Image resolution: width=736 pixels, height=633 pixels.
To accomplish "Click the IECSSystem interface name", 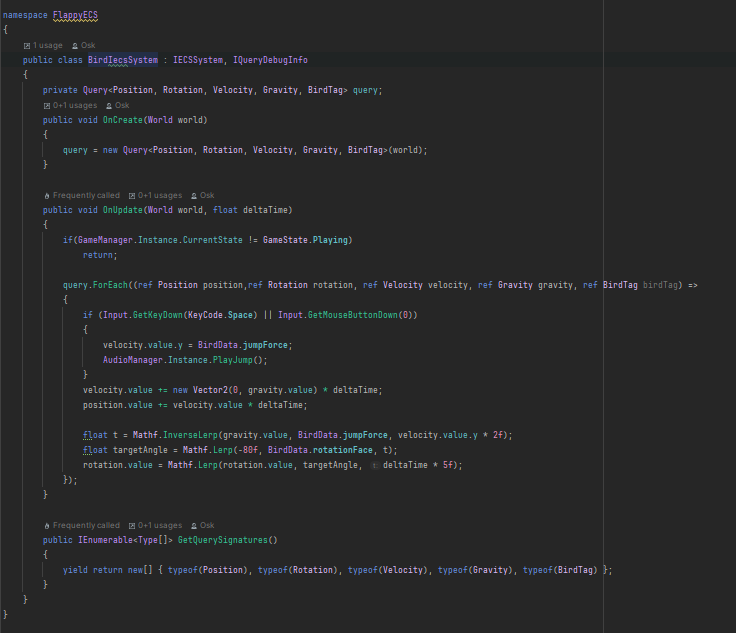I will [198, 60].
